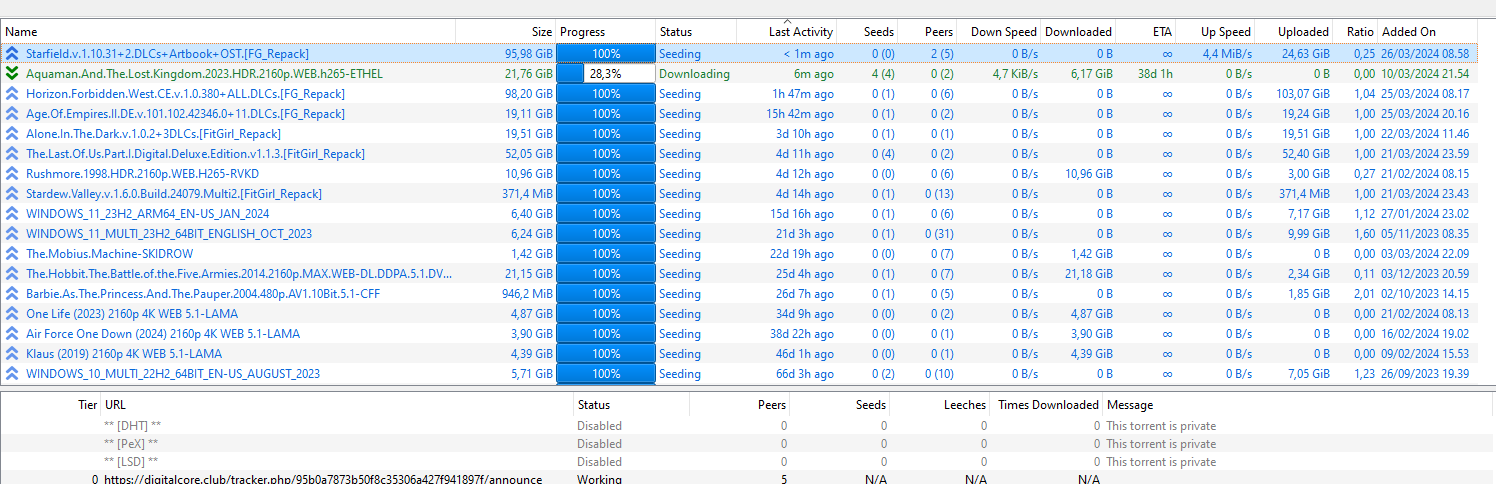The height and width of the screenshot is (489, 1496).
Task: Click the tracker list URL column header
Action: click(x=116, y=405)
